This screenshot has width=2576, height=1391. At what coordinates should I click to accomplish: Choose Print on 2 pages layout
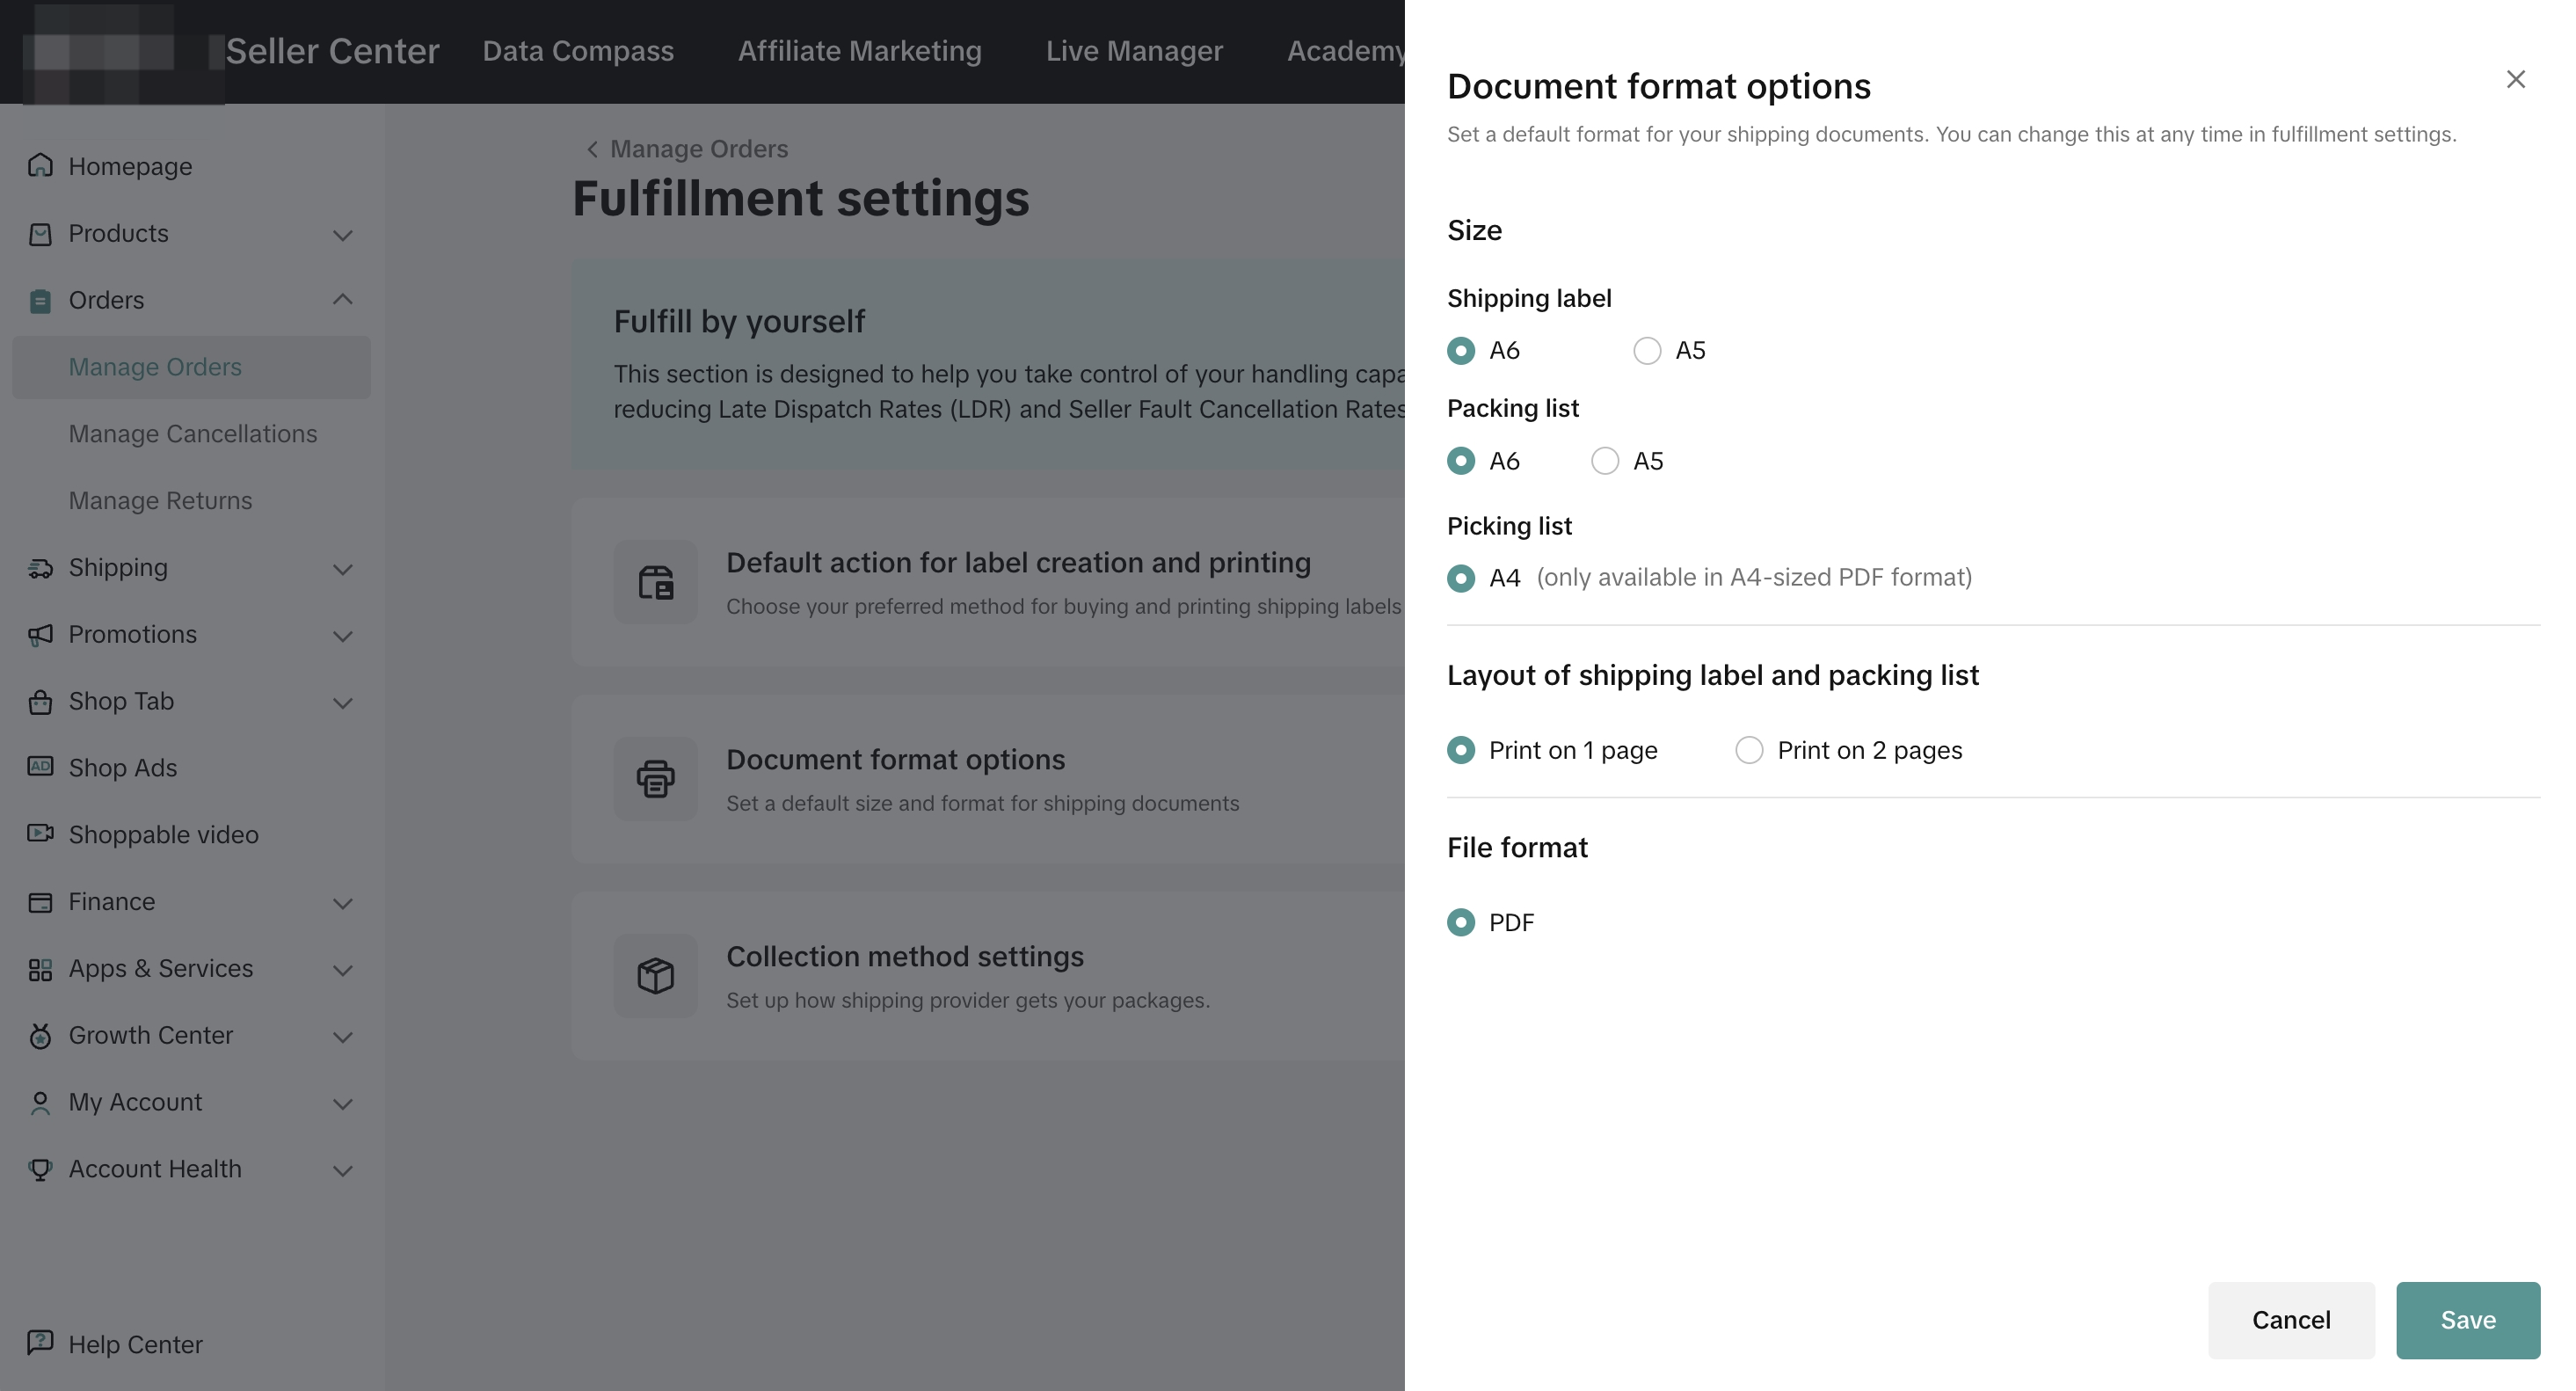[x=1749, y=750]
